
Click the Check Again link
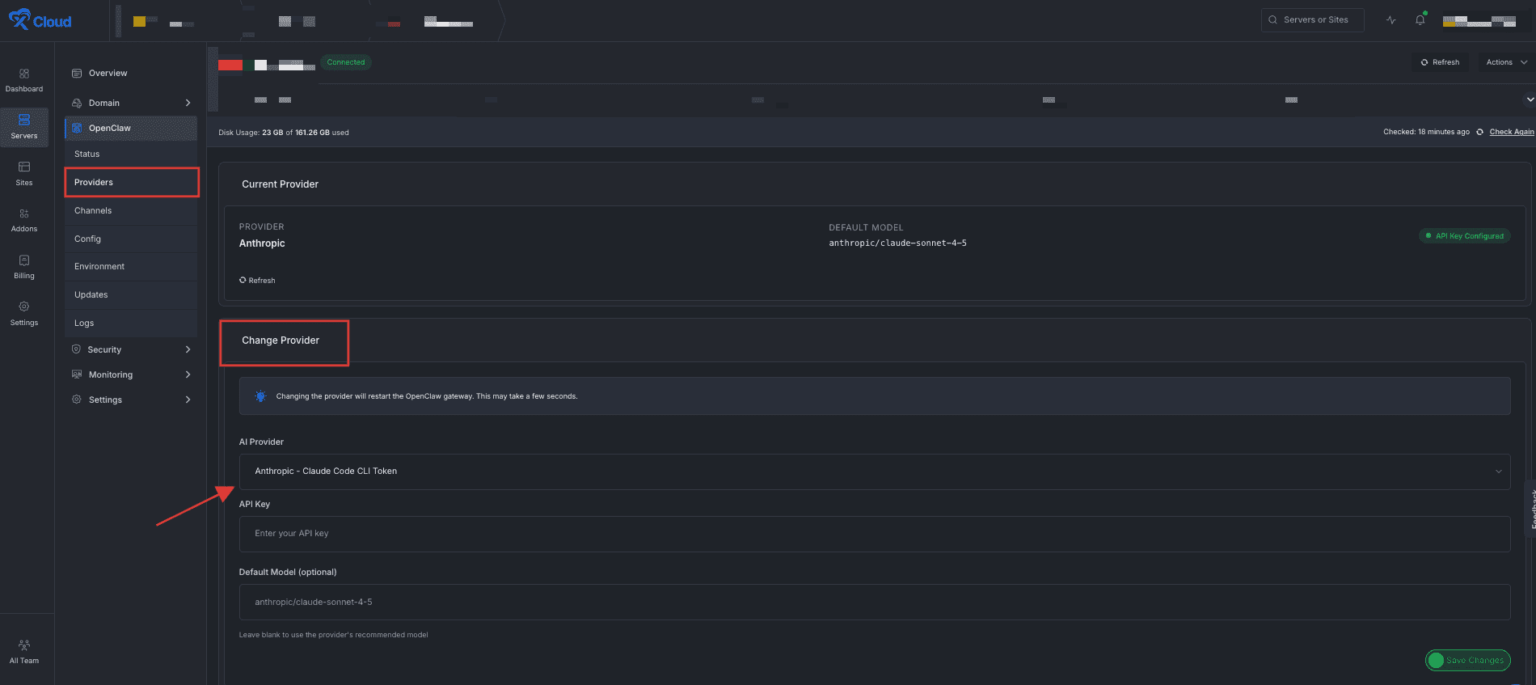coord(1510,131)
